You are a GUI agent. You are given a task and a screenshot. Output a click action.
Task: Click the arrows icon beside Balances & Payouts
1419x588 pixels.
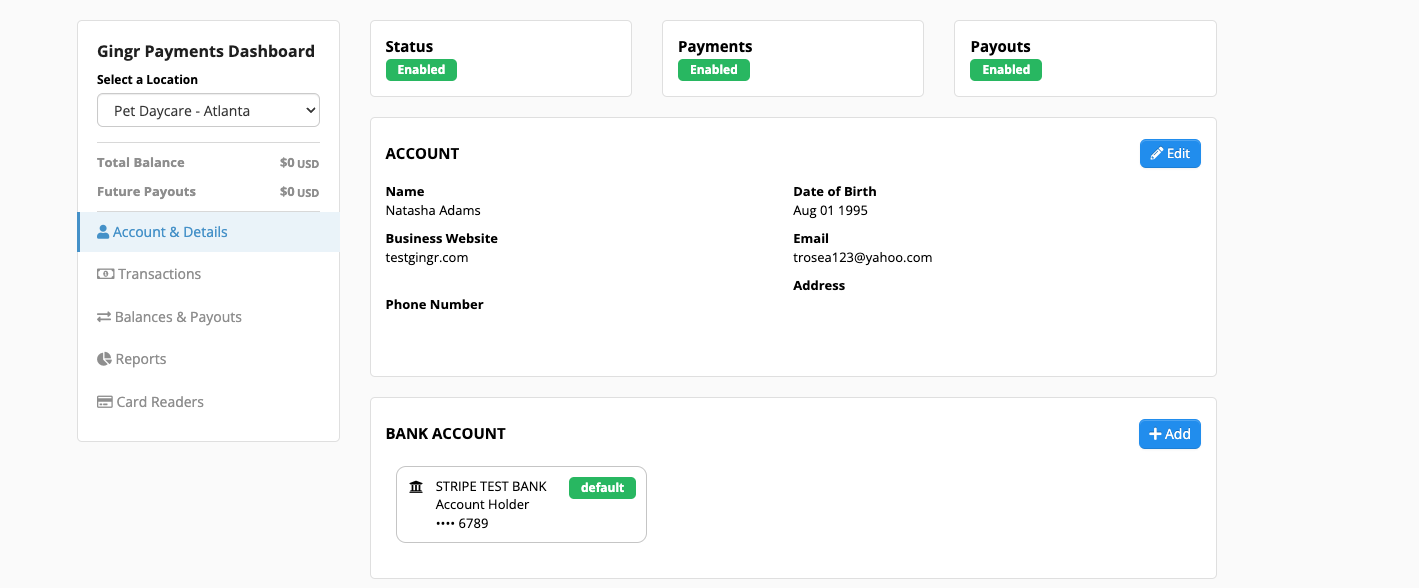click(104, 317)
